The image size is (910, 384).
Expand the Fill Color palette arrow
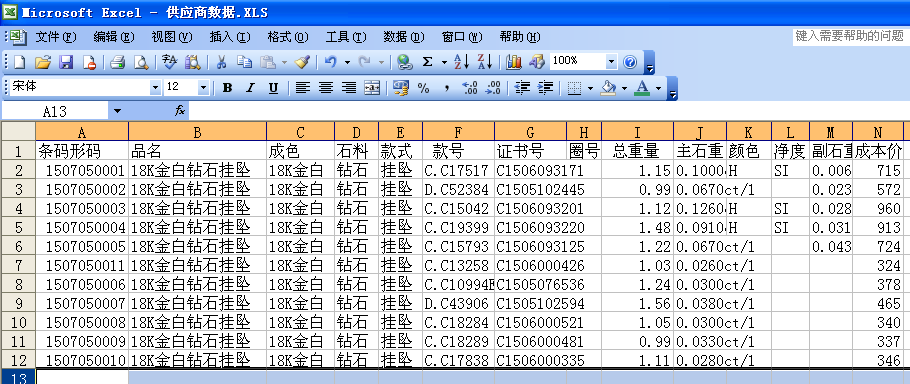624,88
